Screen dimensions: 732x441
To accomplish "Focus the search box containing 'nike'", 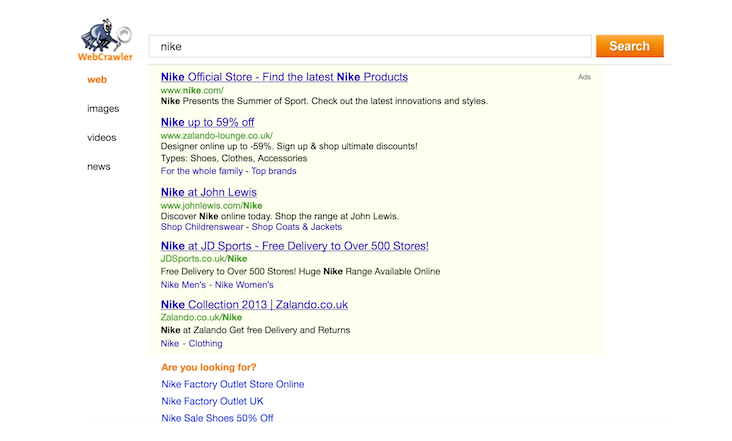I will tap(370, 46).
